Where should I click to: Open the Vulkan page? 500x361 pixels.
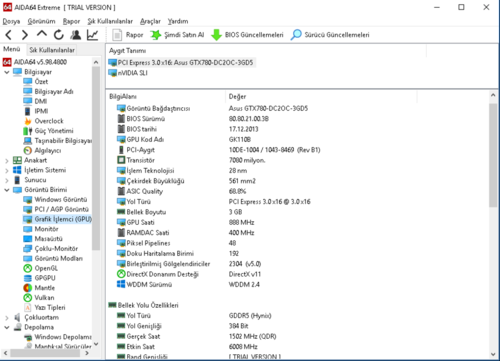(x=39, y=298)
